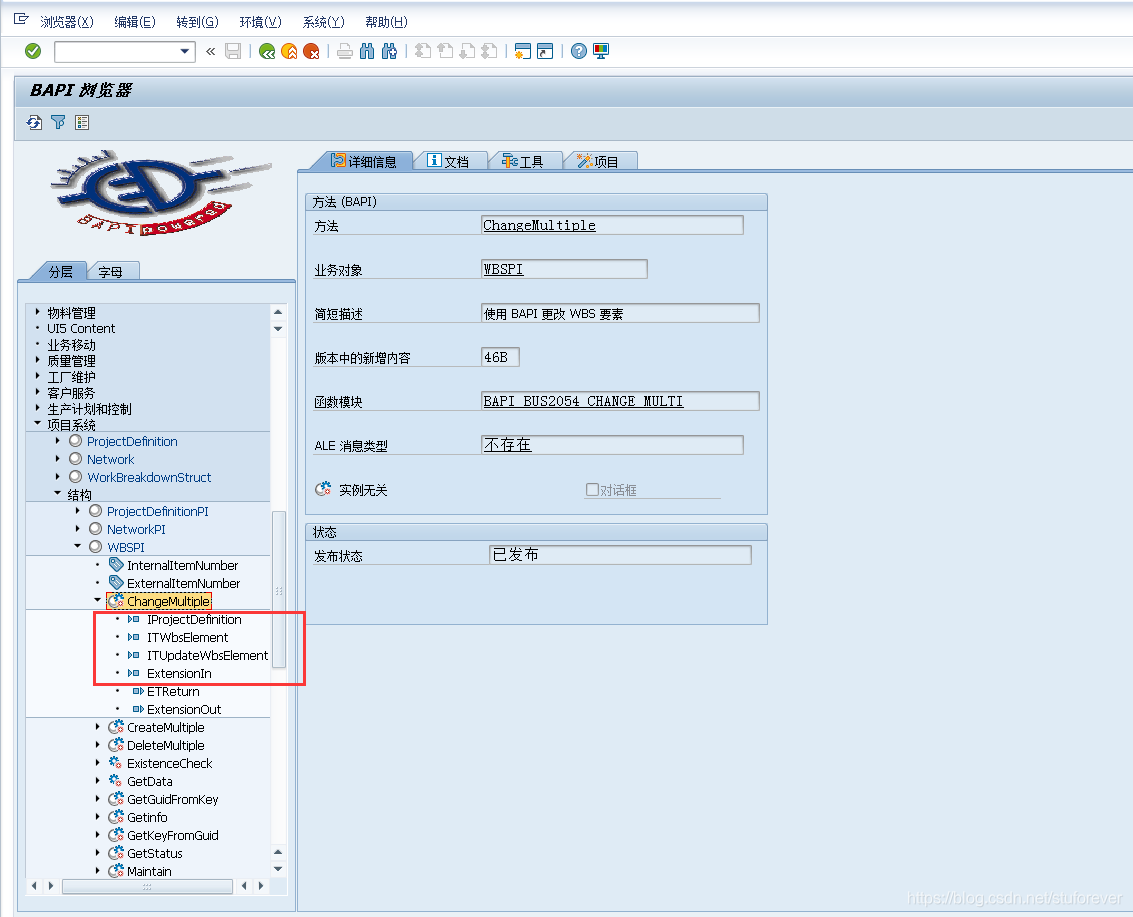
Task: Switch to the 项目 tab
Action: pyautogui.click(x=599, y=161)
